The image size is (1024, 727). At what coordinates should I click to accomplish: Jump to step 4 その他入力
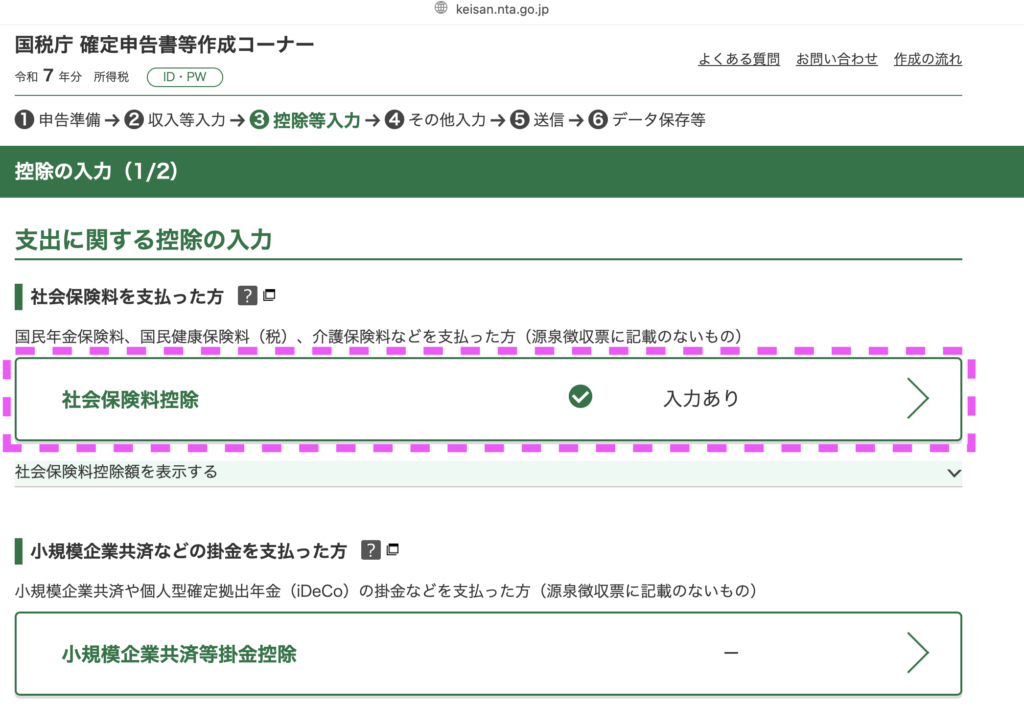coord(435,120)
